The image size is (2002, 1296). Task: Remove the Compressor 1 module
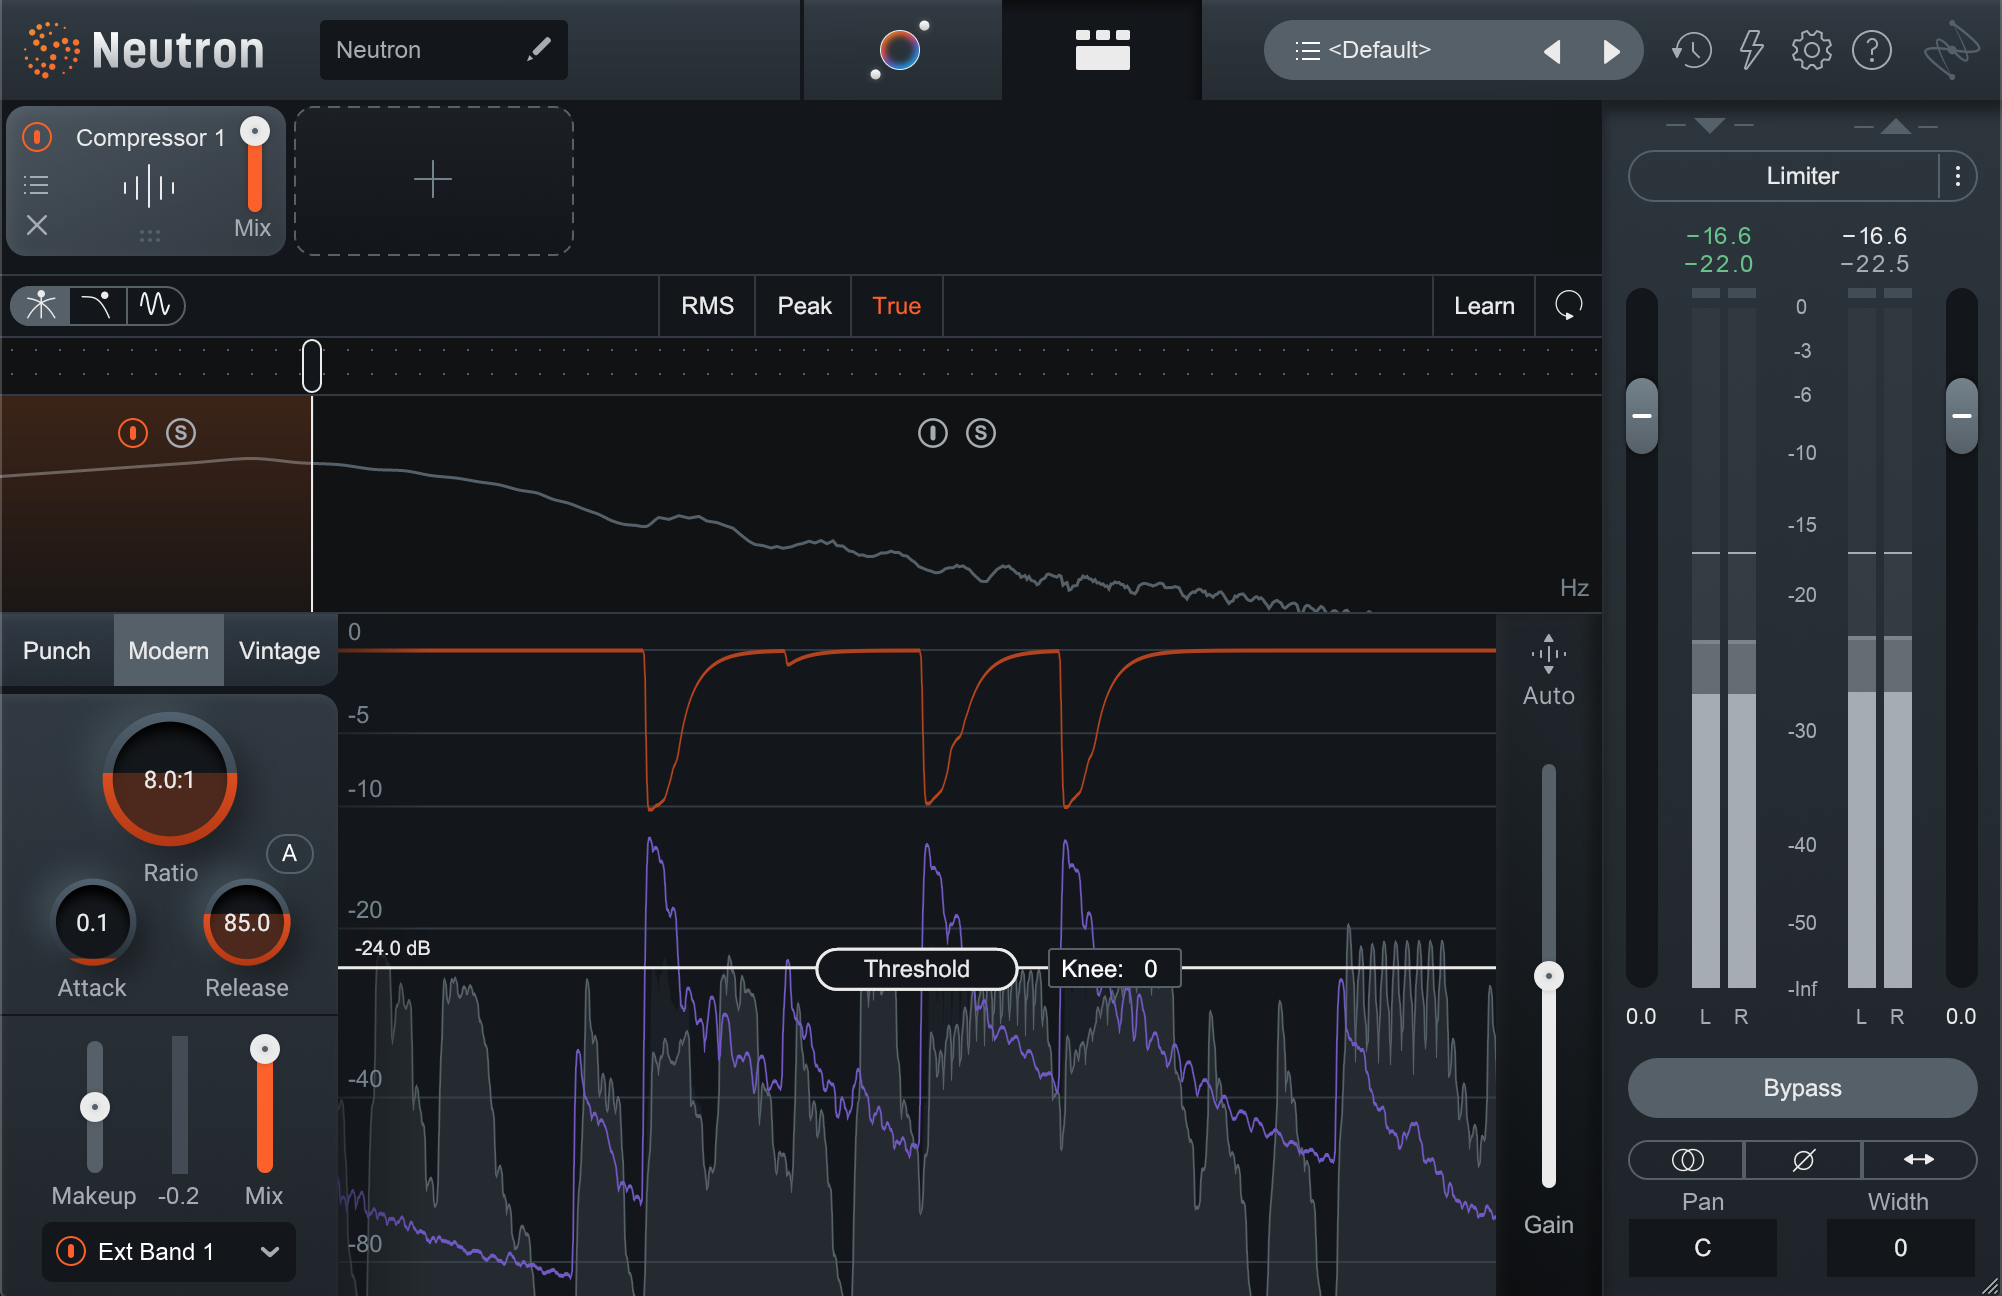[x=37, y=225]
